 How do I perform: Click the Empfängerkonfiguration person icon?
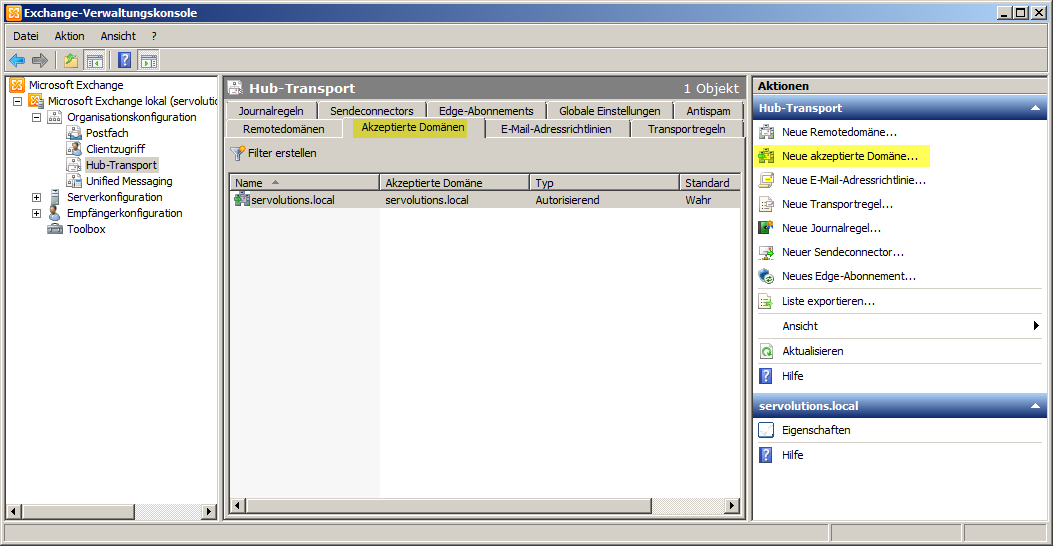click(55, 213)
